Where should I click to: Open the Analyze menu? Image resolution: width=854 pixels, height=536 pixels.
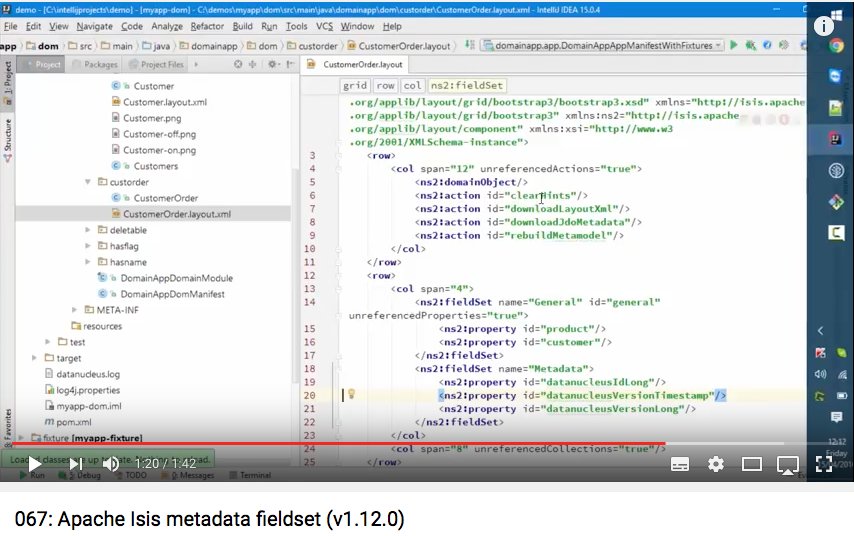click(167, 26)
